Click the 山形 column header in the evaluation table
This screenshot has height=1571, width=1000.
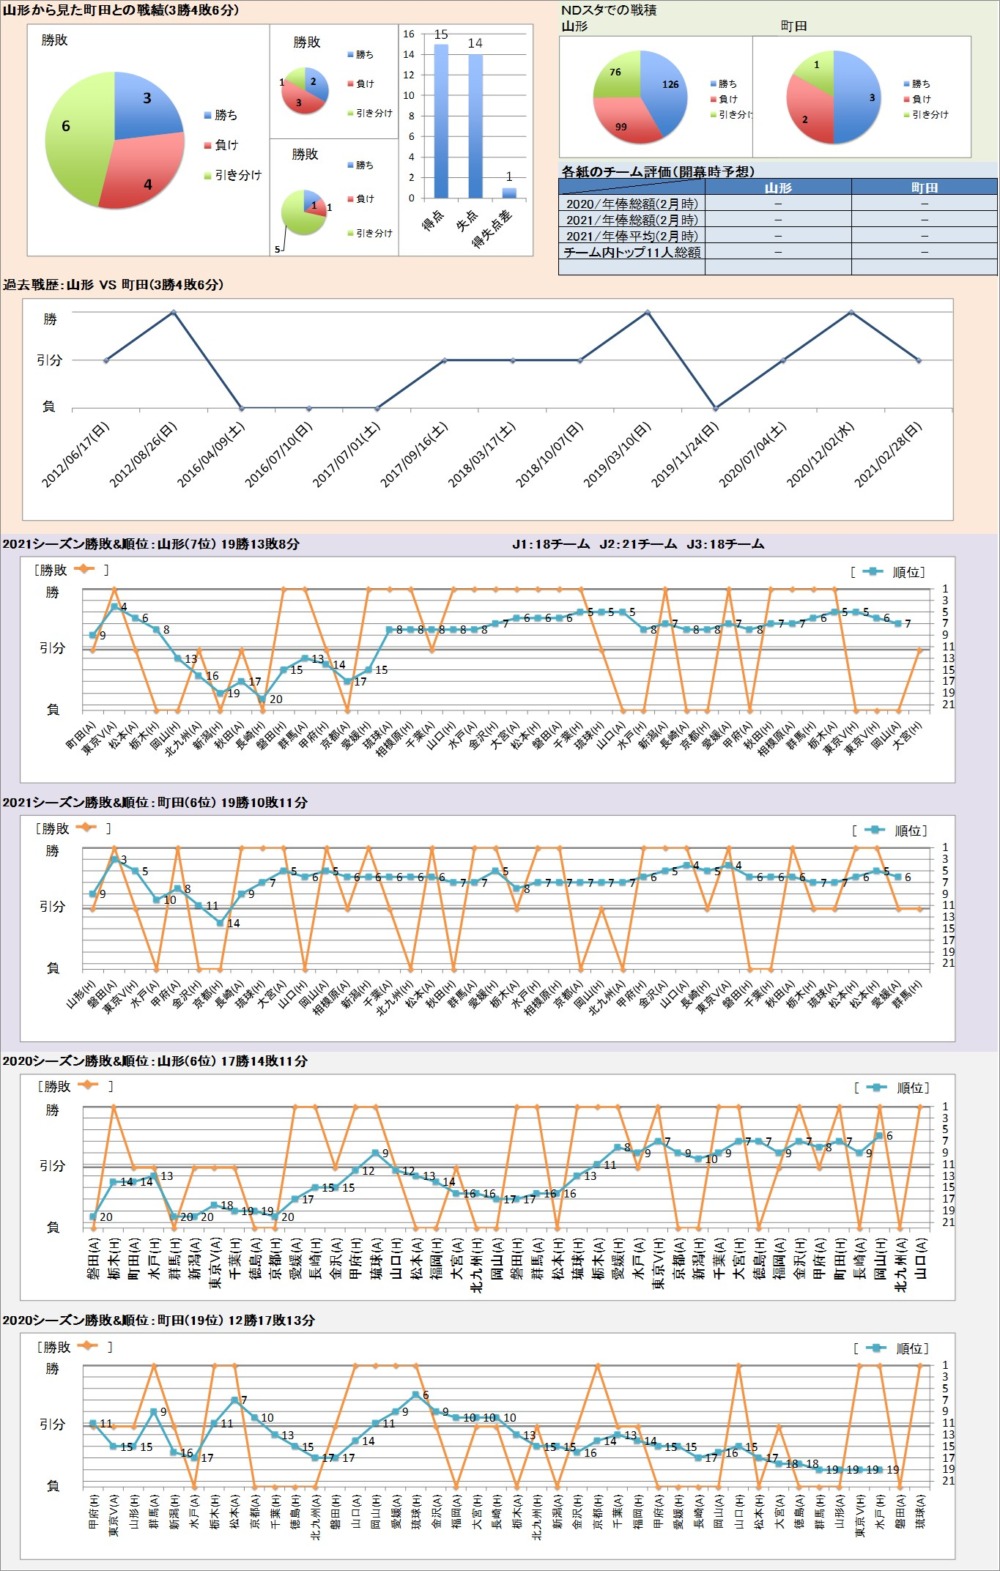tap(778, 187)
